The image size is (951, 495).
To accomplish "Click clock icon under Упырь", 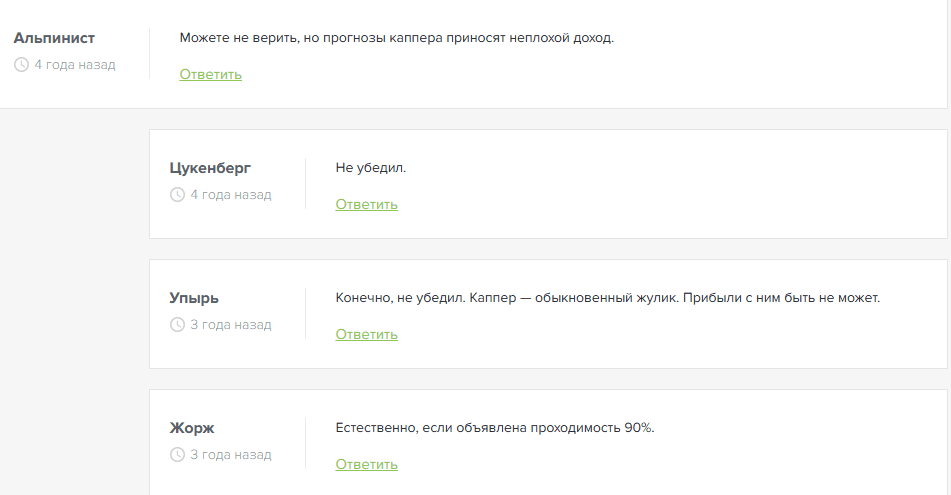I will pos(177,325).
